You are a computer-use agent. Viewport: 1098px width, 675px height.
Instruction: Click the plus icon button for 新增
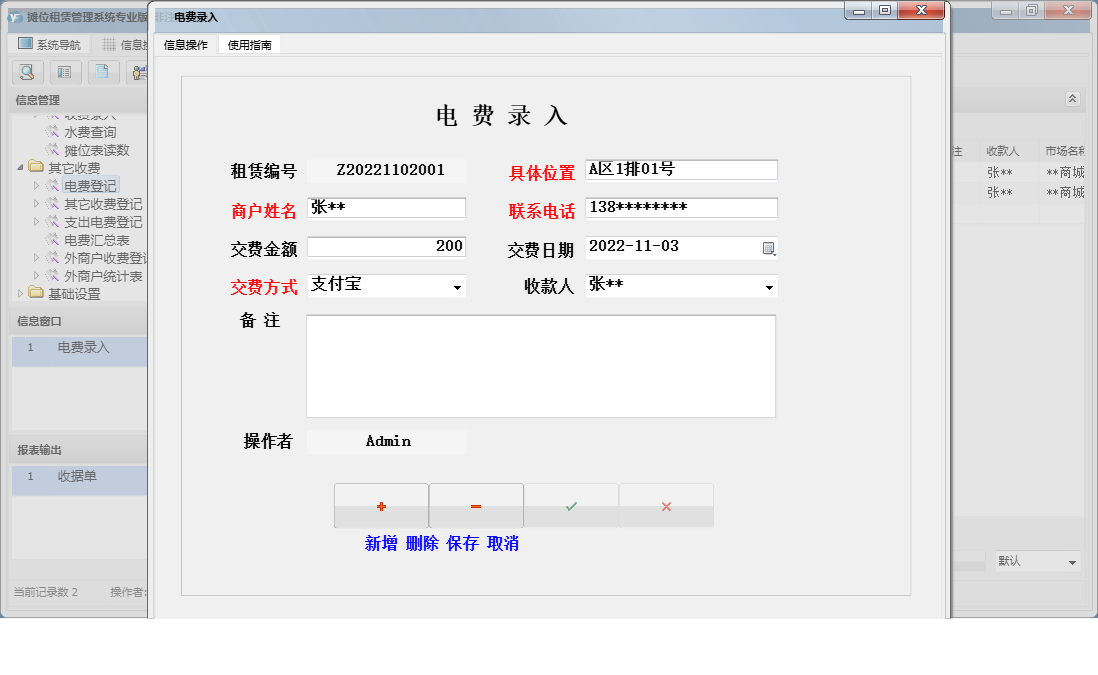coord(381,506)
